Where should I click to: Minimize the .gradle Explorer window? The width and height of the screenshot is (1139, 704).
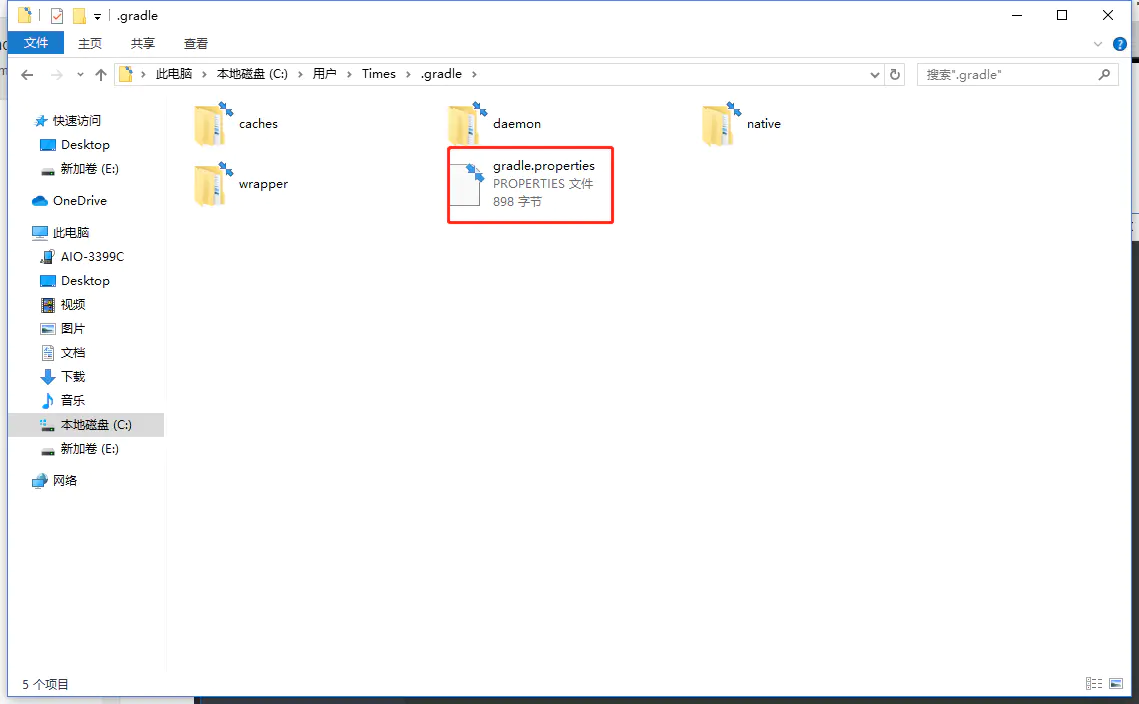click(1017, 15)
